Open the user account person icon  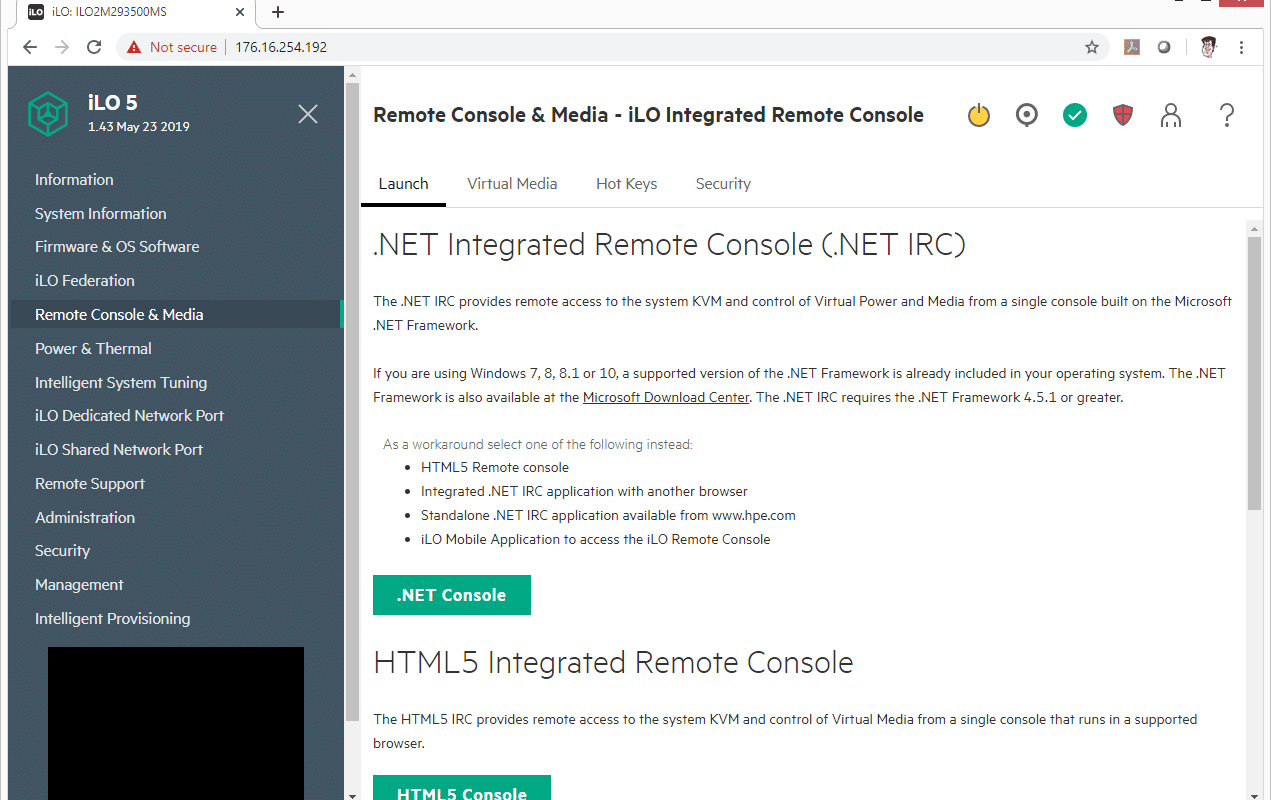[1171, 116]
